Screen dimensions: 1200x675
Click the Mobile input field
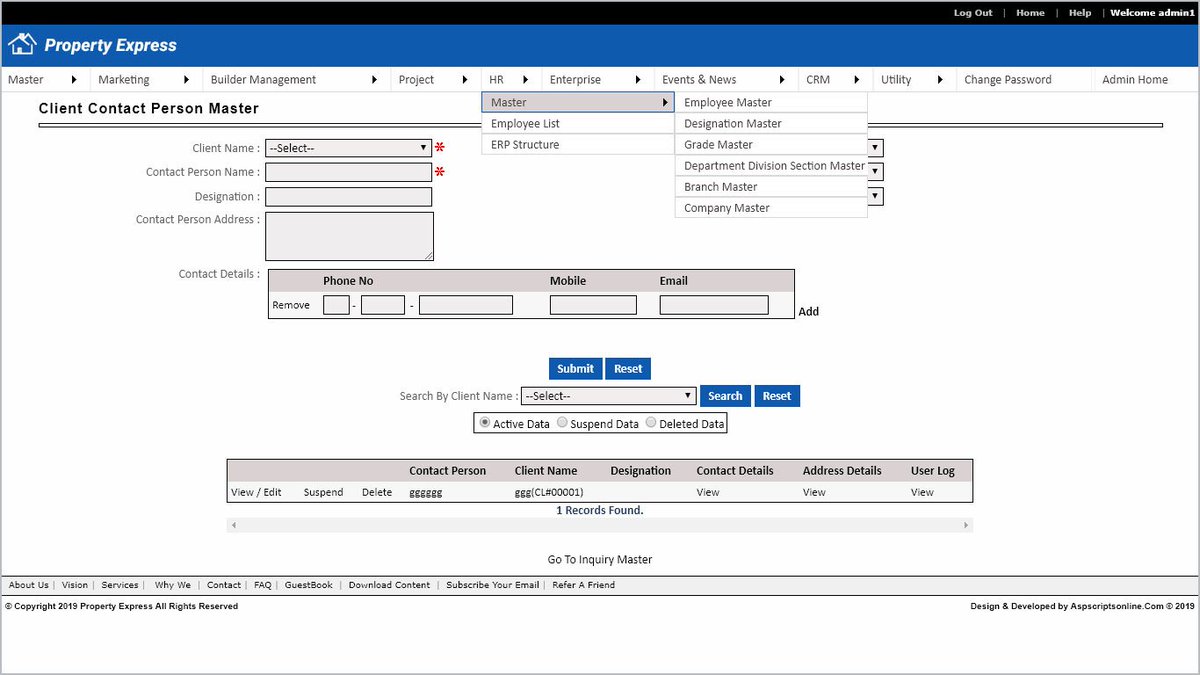[x=593, y=305]
